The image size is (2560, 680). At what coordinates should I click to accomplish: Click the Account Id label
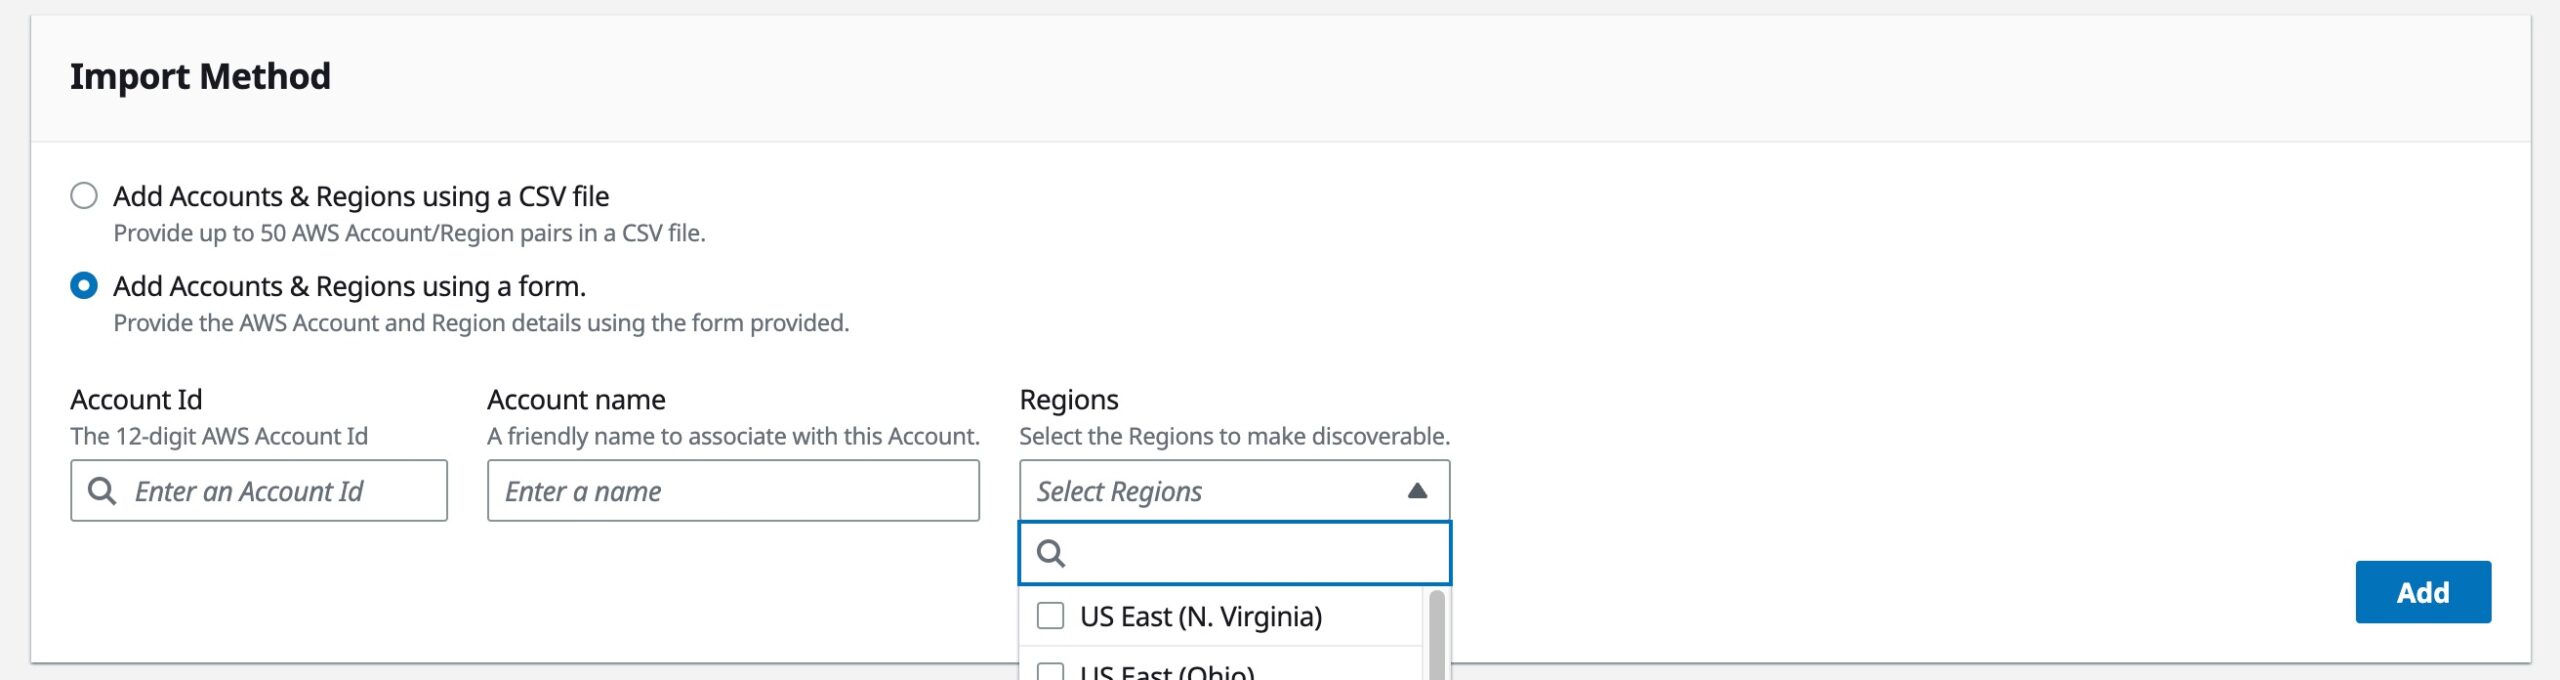[135, 398]
